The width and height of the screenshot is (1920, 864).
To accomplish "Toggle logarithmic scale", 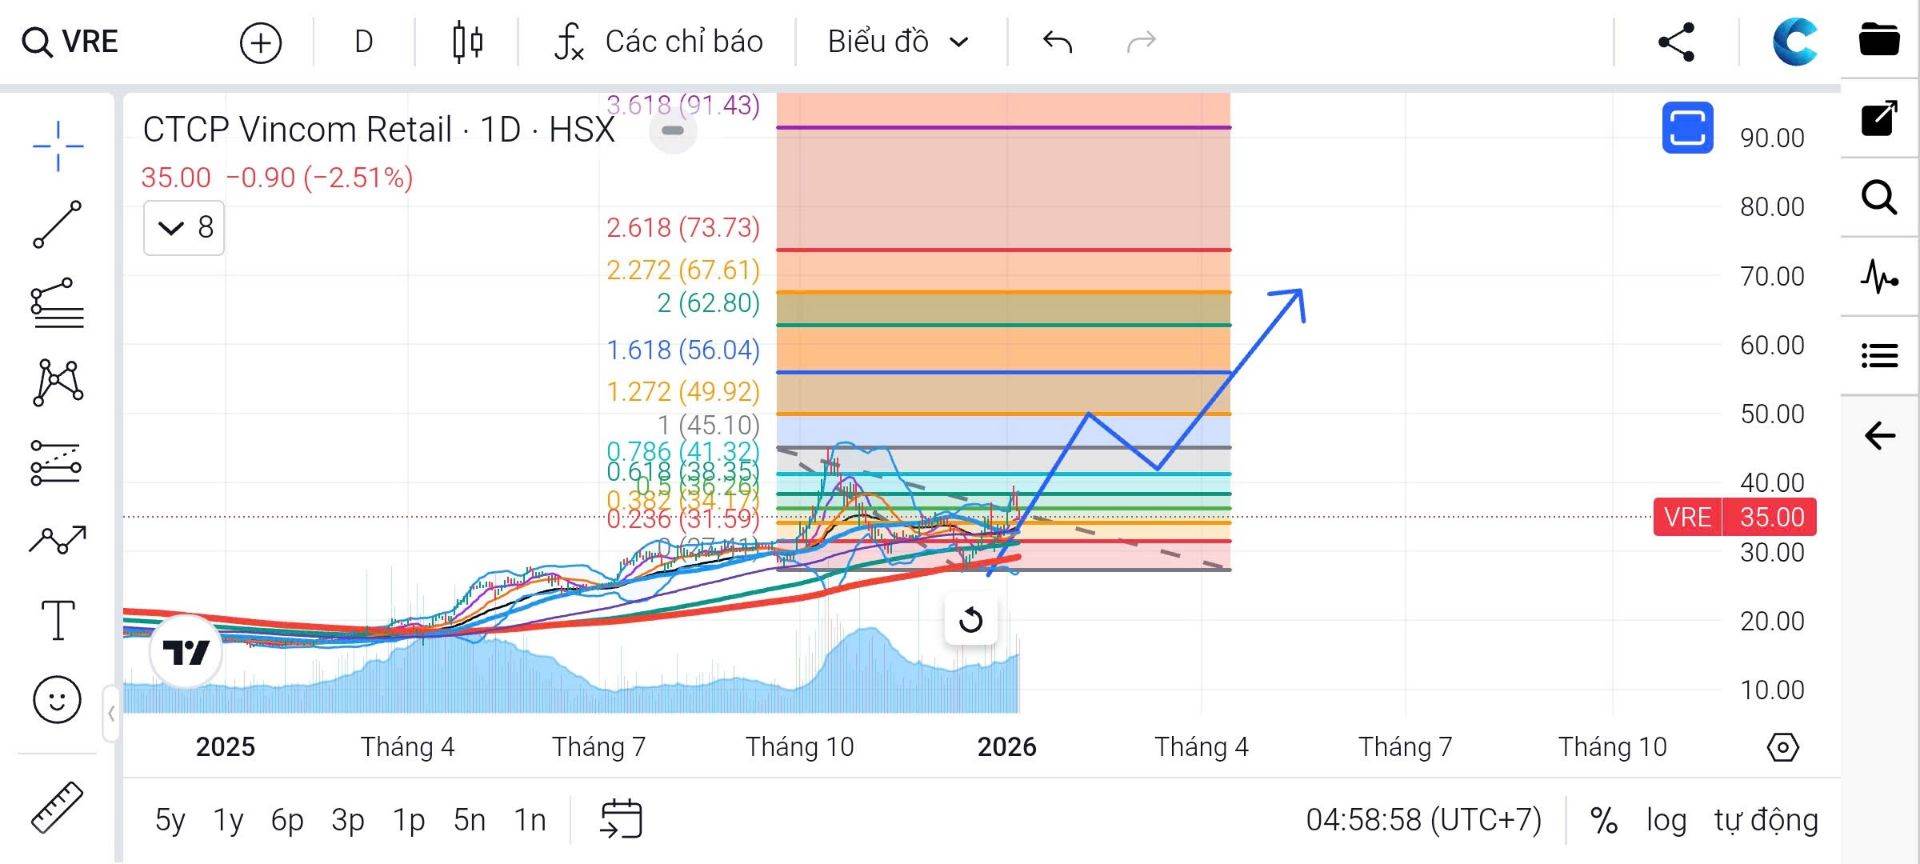I will 1666,821.
